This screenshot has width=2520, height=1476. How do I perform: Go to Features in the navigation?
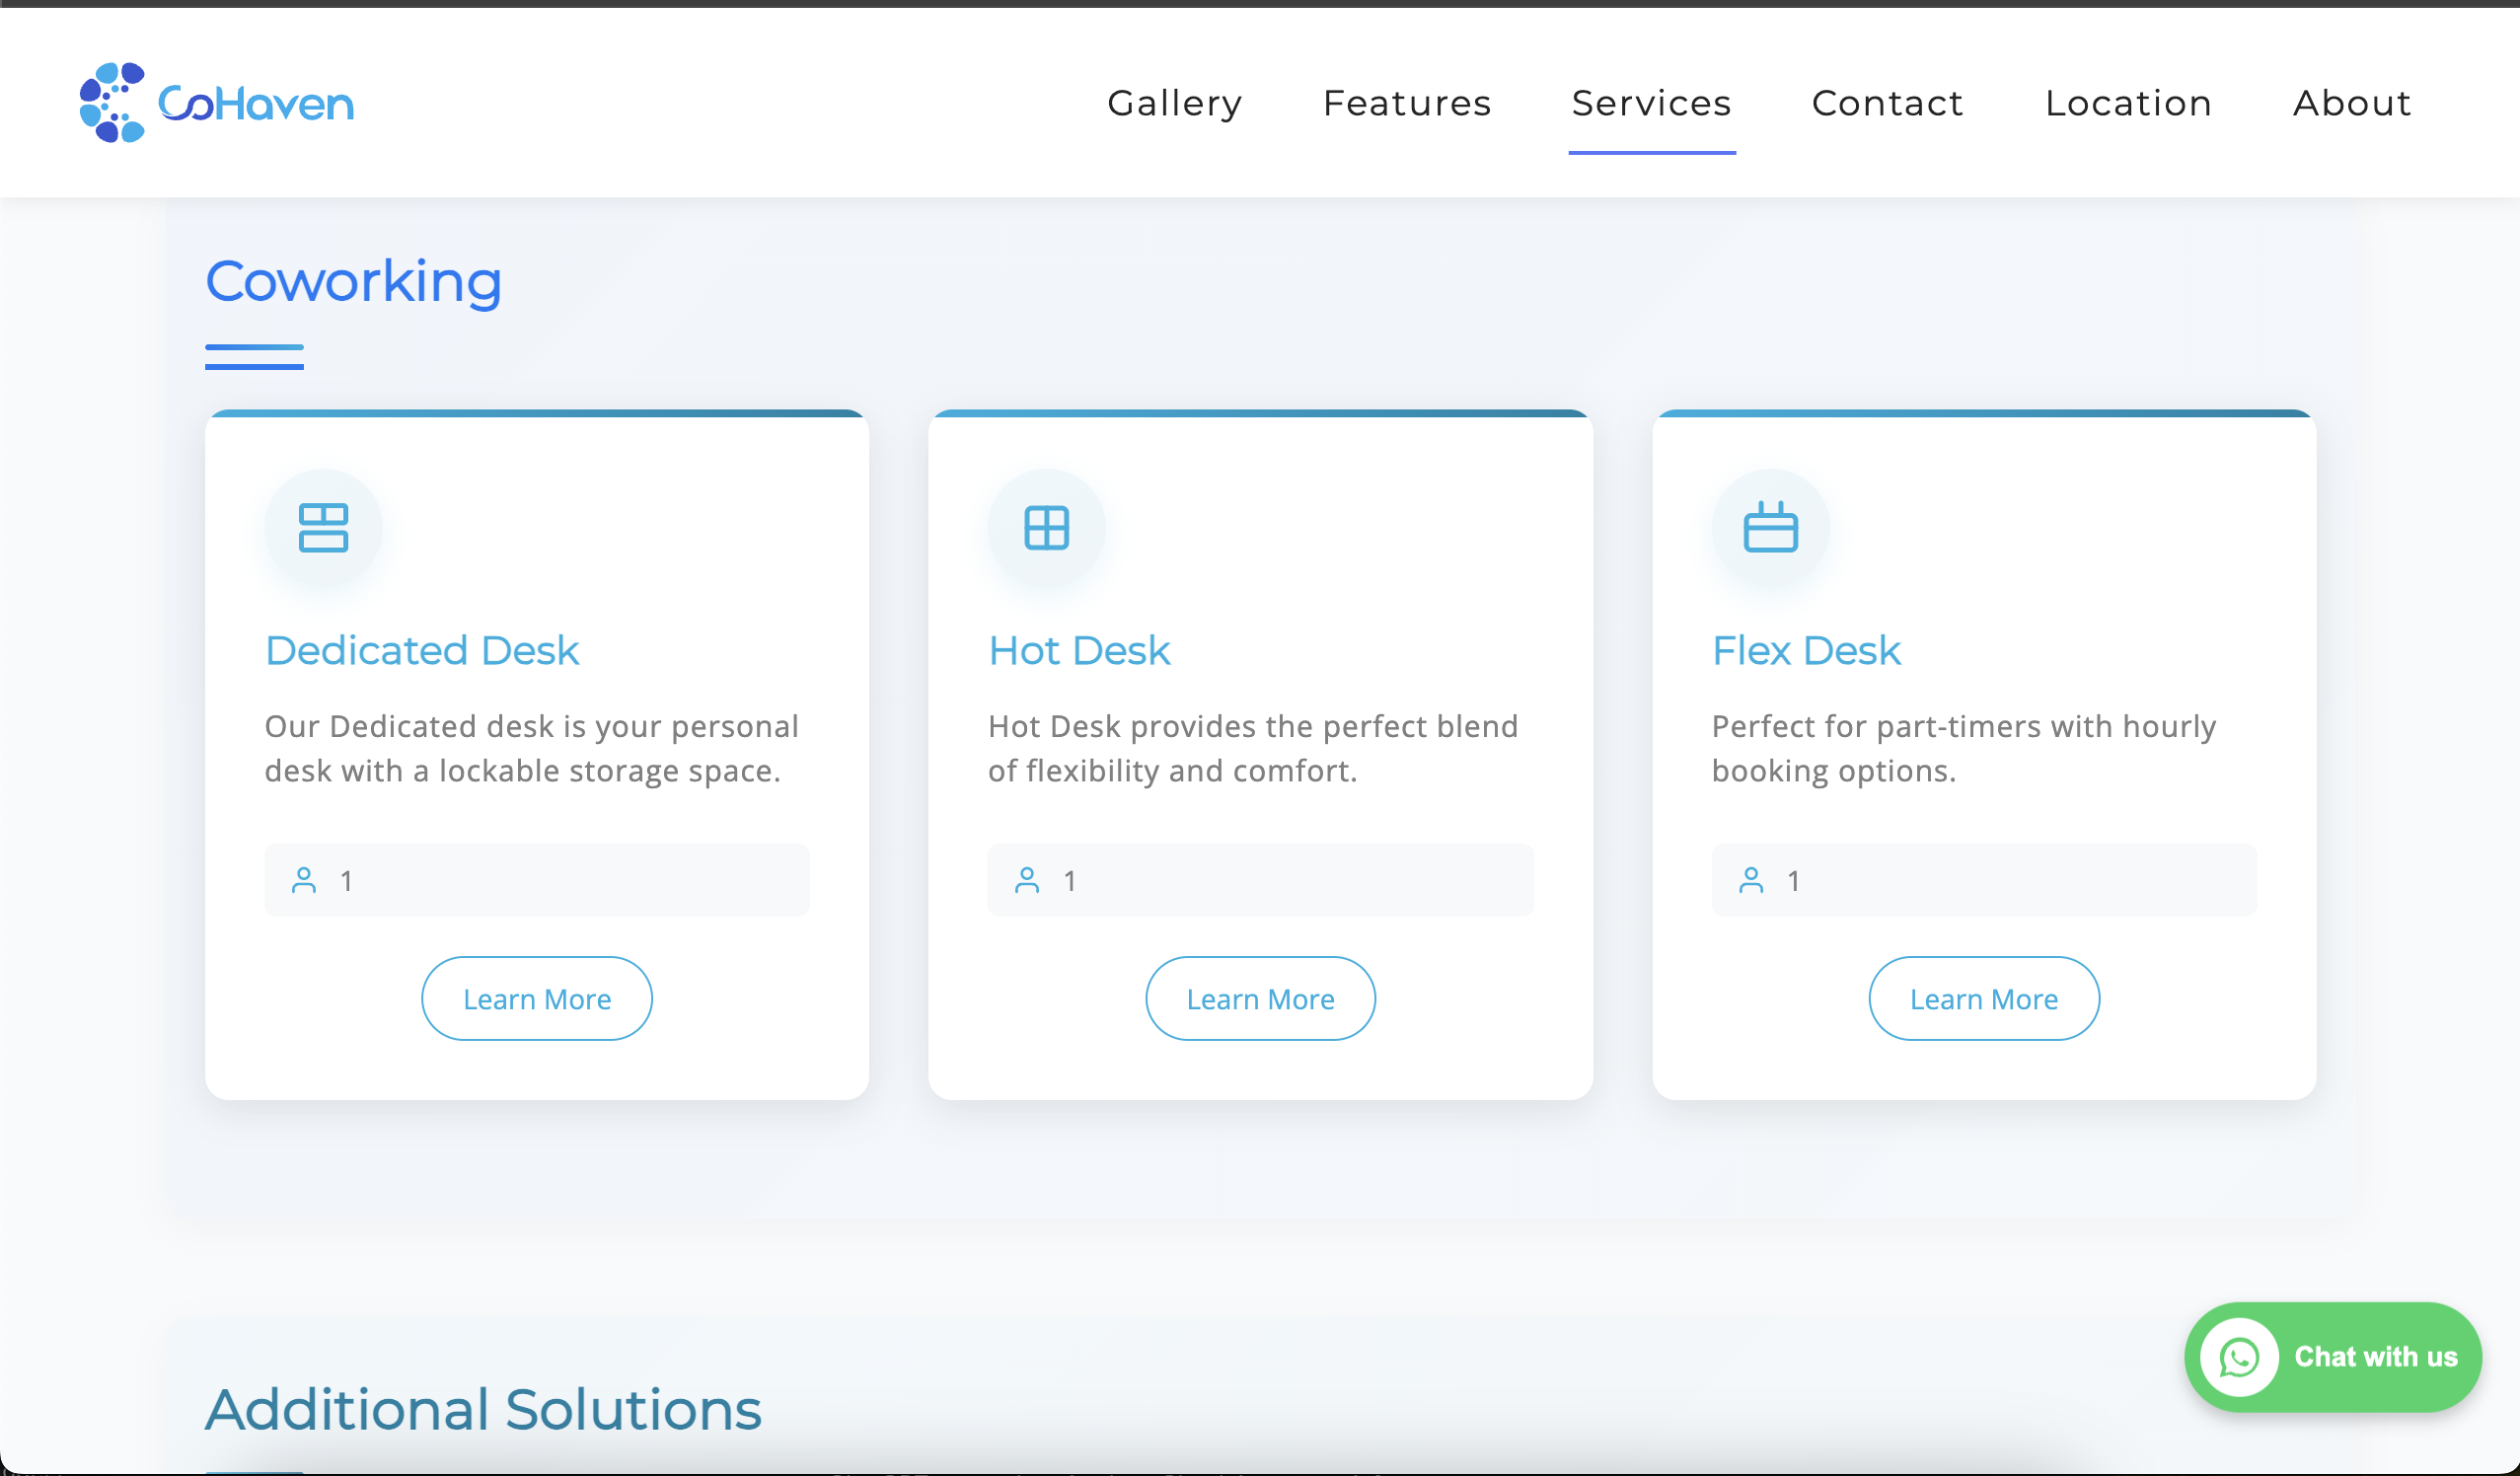pyautogui.click(x=1406, y=103)
